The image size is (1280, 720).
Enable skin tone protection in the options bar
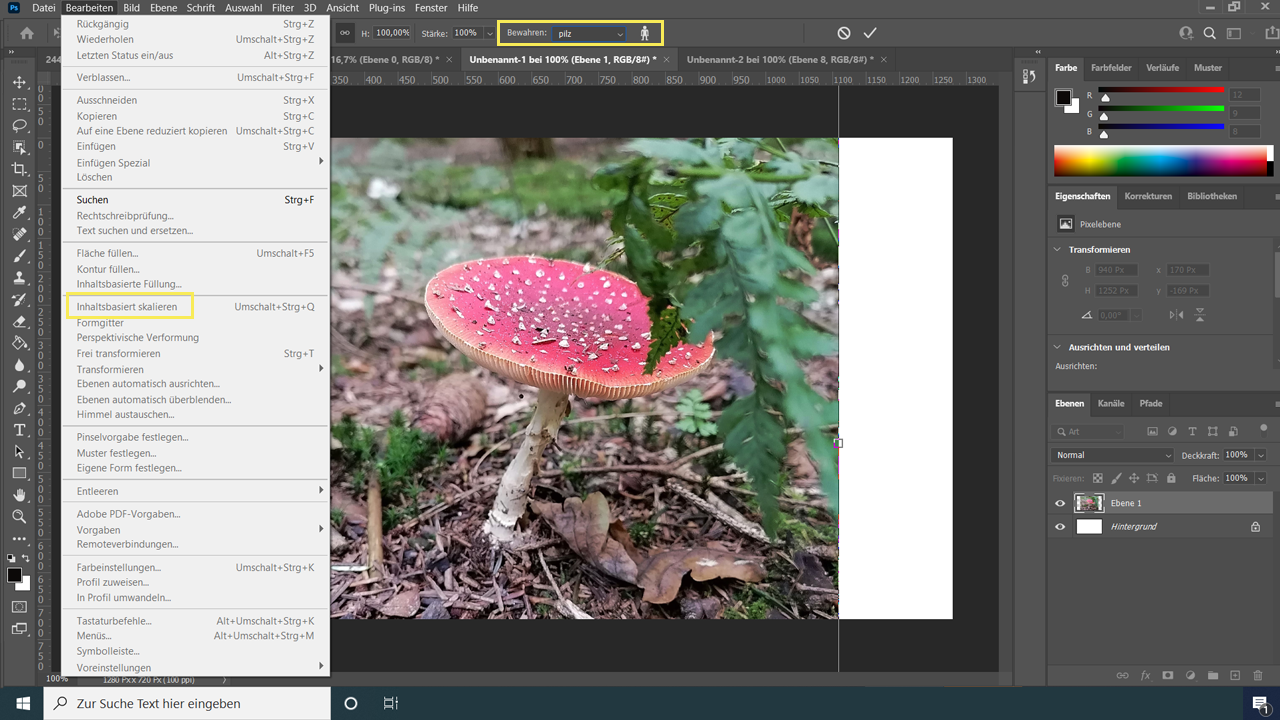coord(646,32)
